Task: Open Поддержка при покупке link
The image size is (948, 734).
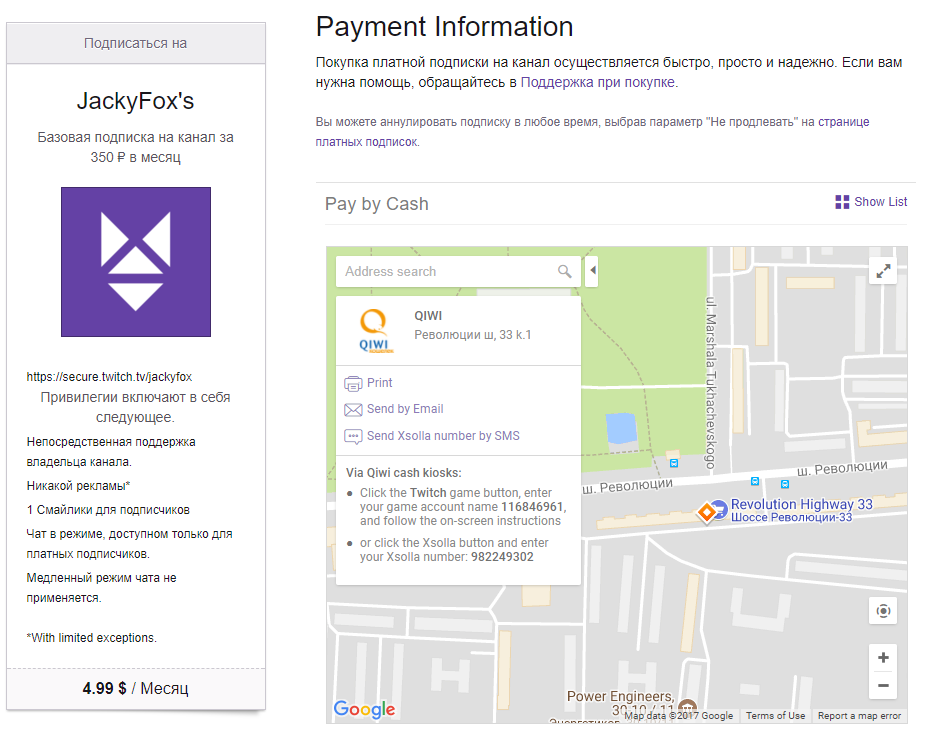Action: coord(598,82)
